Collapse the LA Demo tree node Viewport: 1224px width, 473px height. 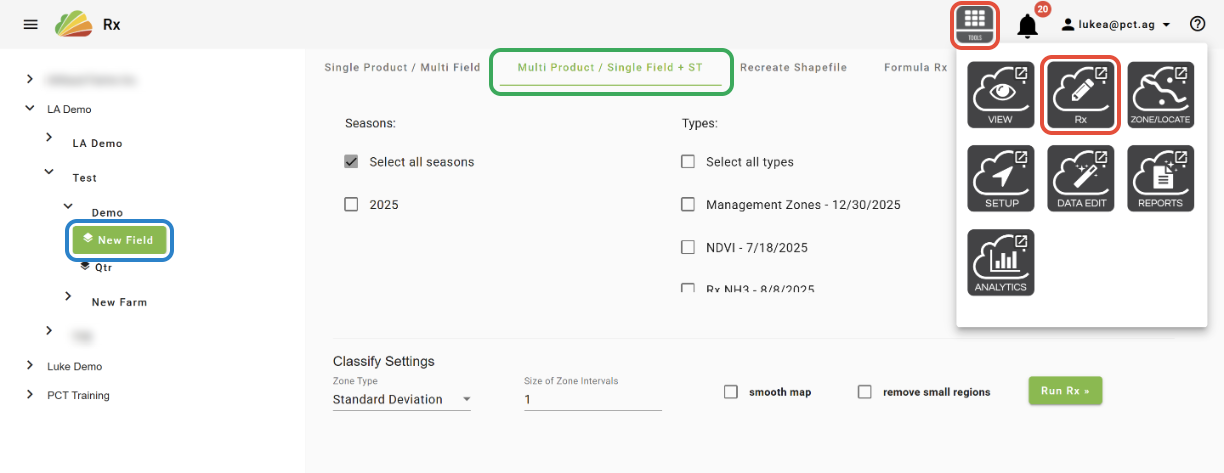[31, 109]
